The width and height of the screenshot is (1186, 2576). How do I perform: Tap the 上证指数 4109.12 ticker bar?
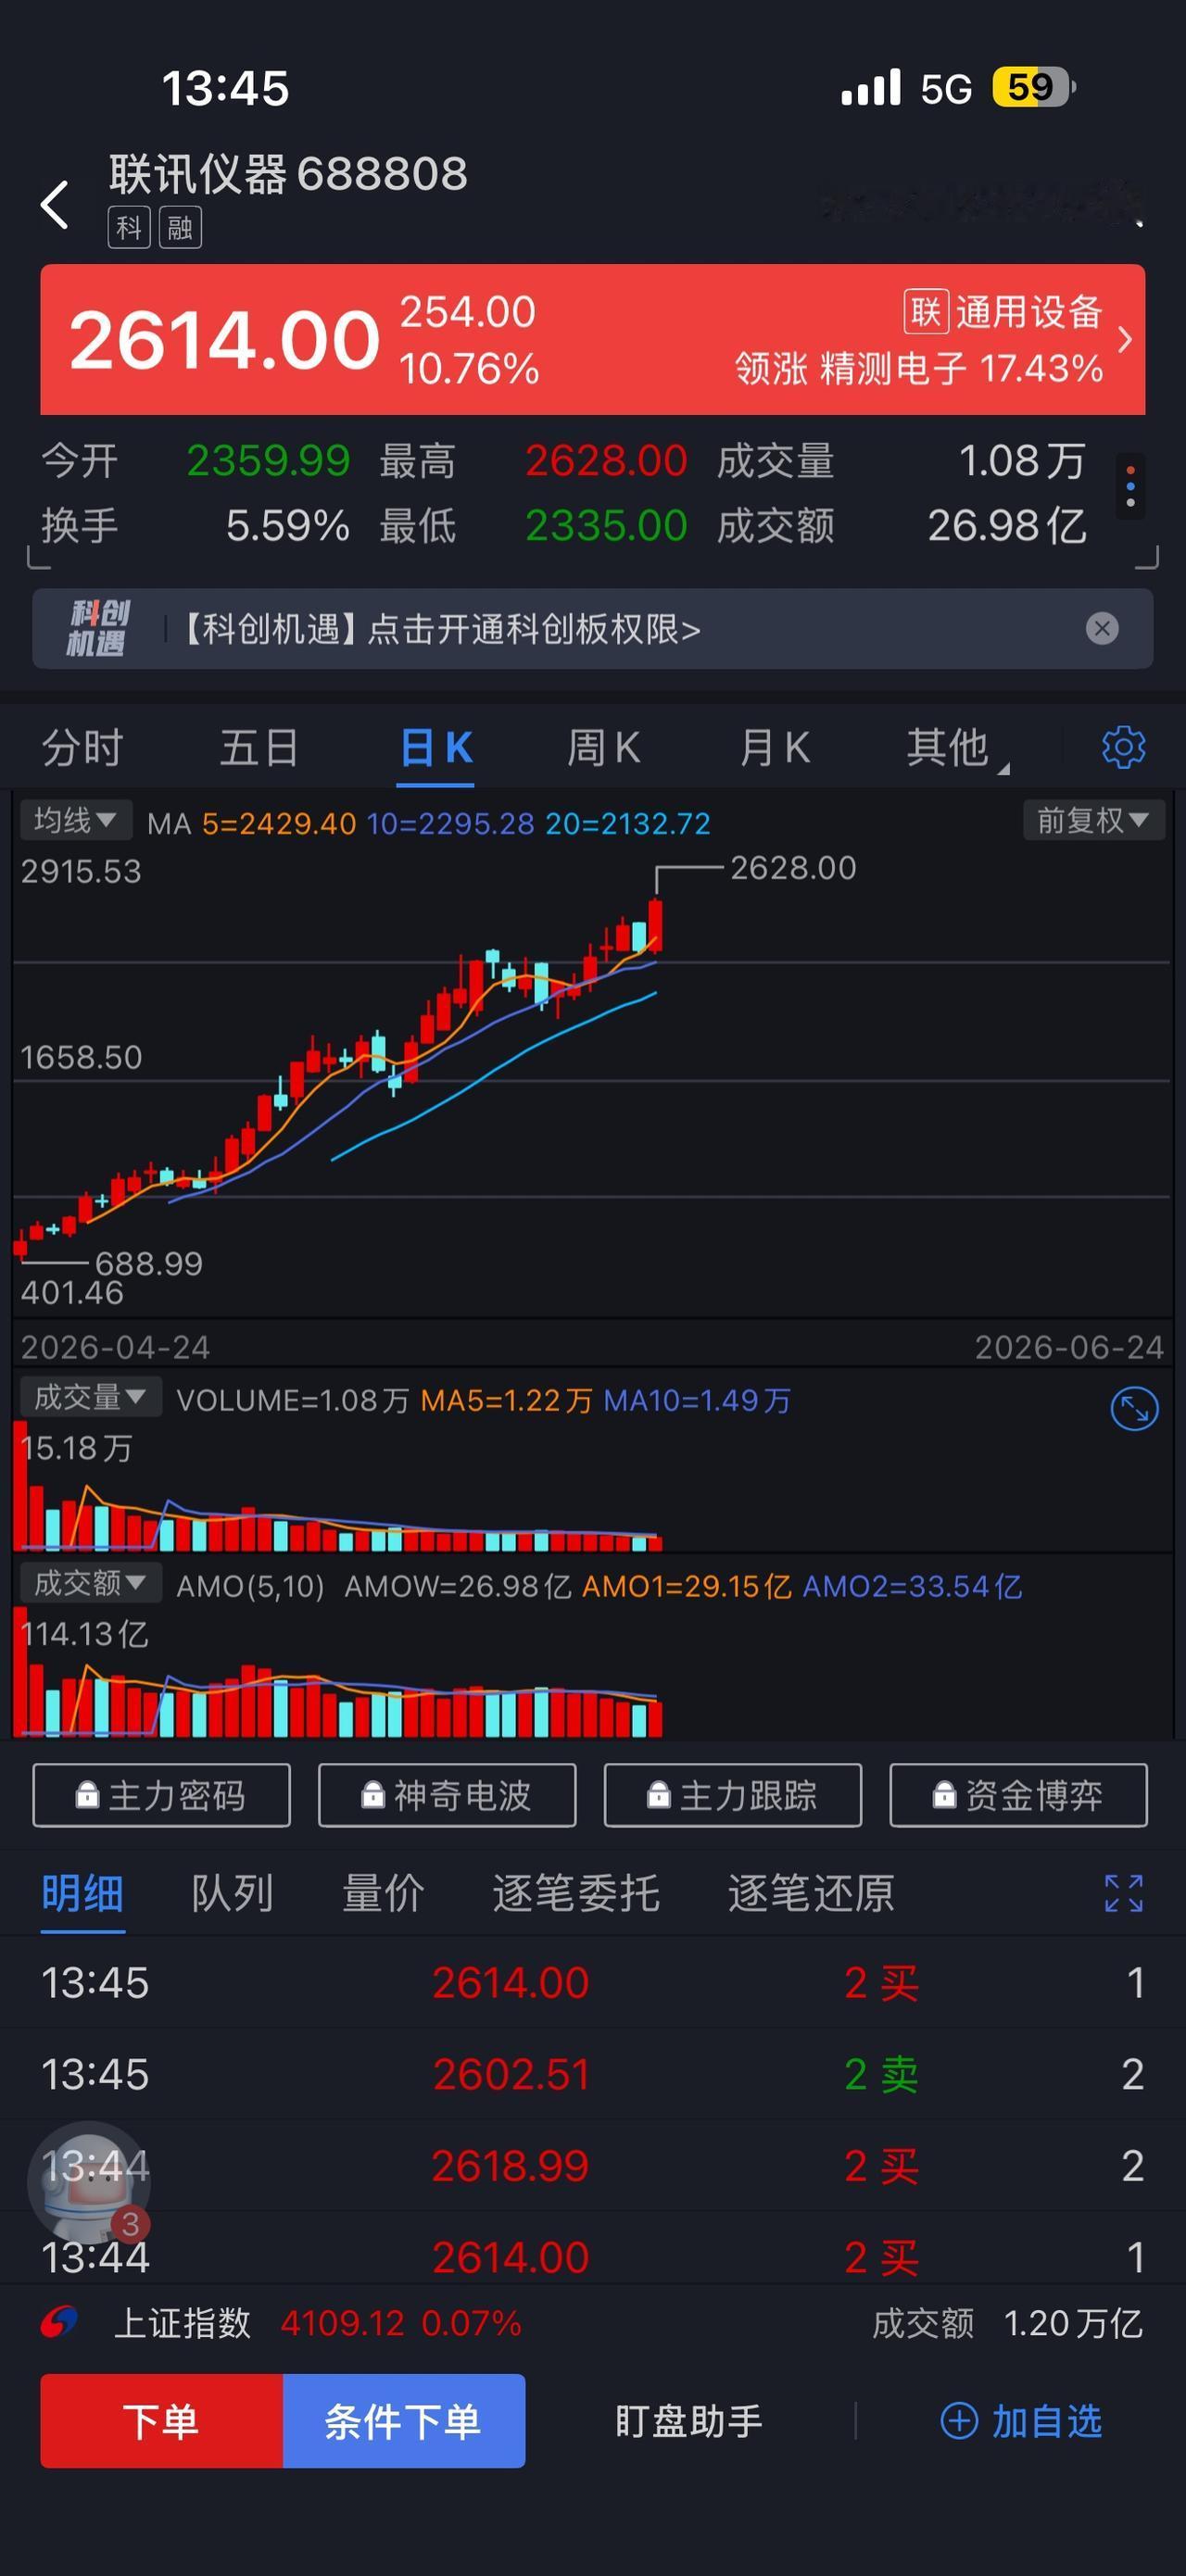click(593, 2322)
